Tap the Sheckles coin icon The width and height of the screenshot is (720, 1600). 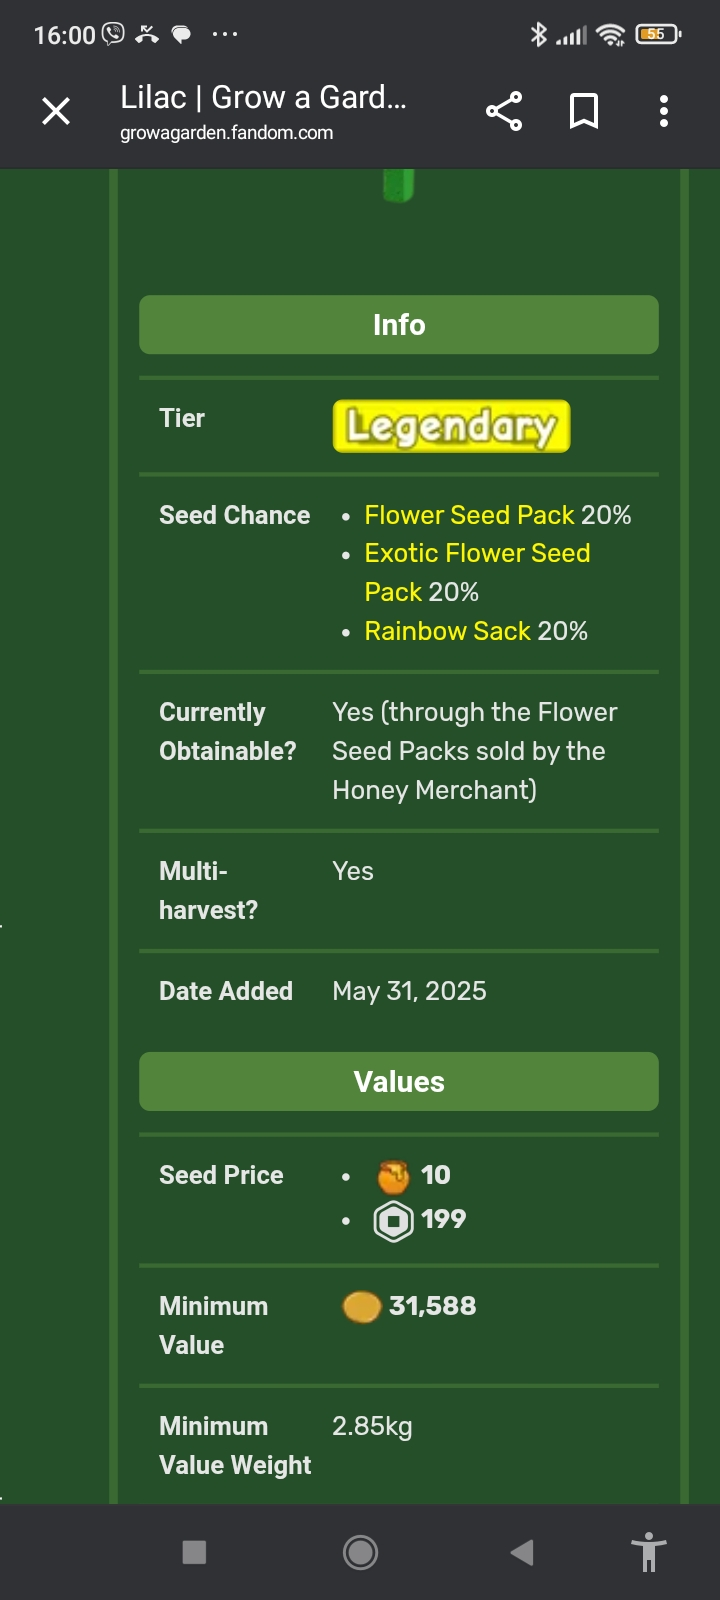pyautogui.click(x=361, y=1307)
